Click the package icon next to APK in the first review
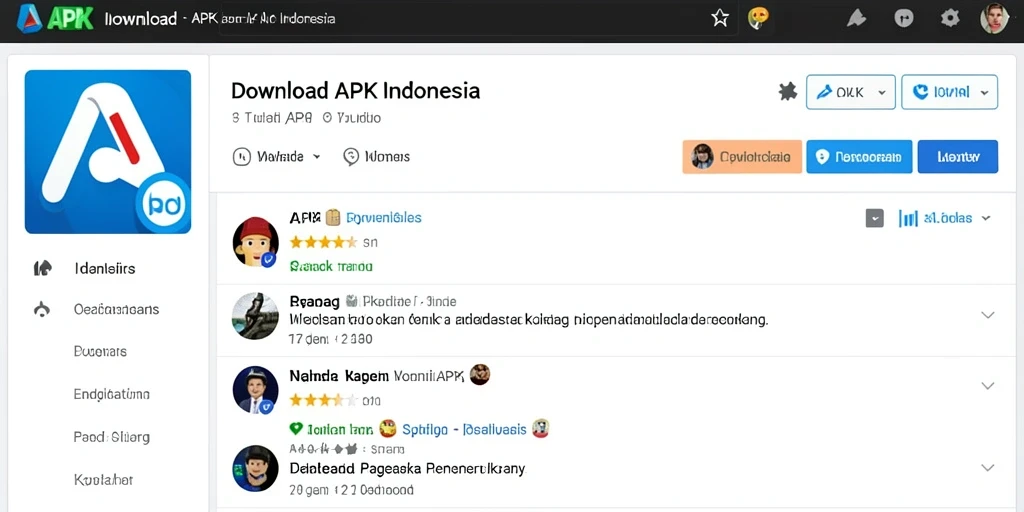 (x=333, y=217)
